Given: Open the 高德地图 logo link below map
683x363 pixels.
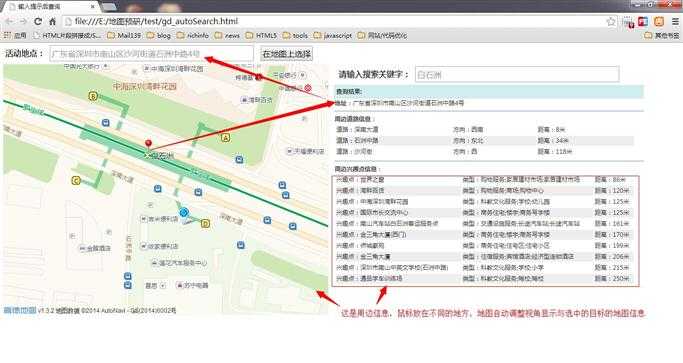Looking at the screenshot, I should point(20,310).
